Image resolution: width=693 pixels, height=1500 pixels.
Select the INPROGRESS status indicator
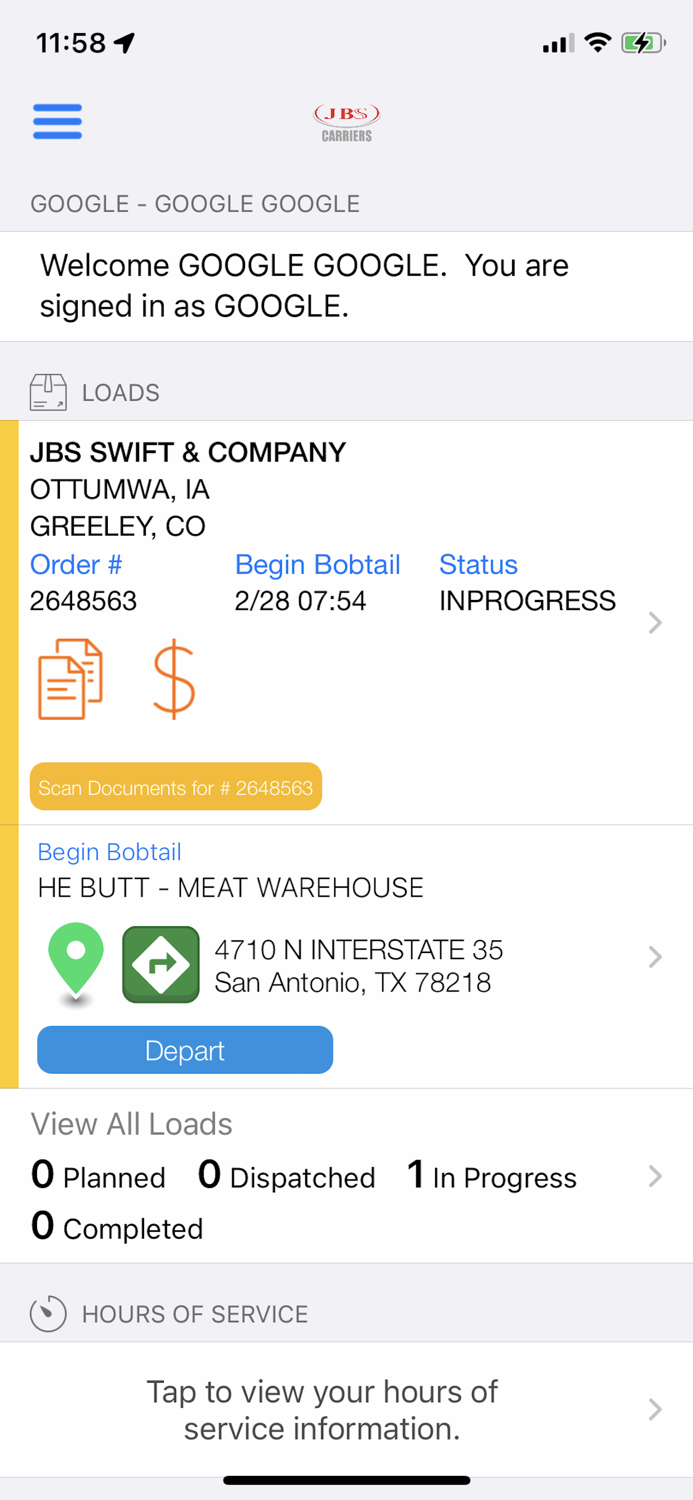point(527,600)
